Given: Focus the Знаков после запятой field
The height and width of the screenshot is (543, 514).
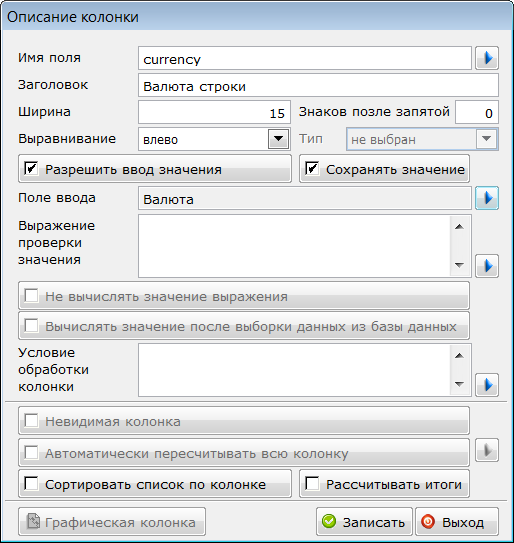Looking at the screenshot, I should click(477, 112).
